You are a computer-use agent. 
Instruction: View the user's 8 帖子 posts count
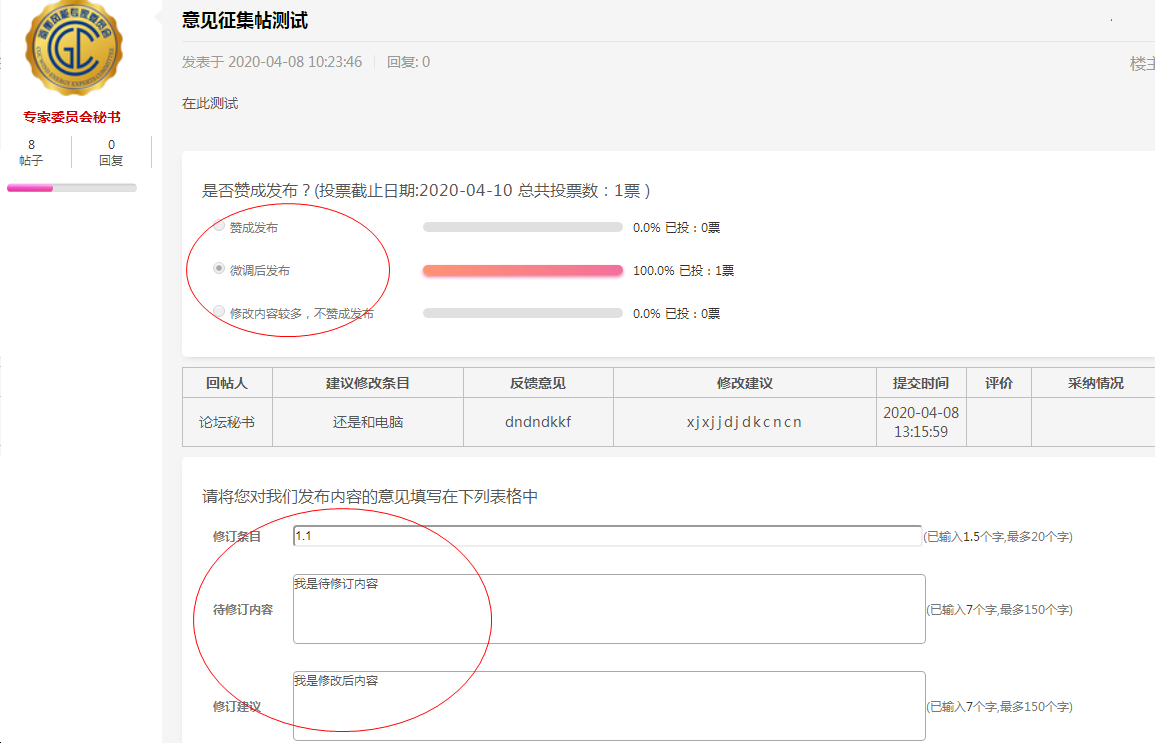coord(31,152)
